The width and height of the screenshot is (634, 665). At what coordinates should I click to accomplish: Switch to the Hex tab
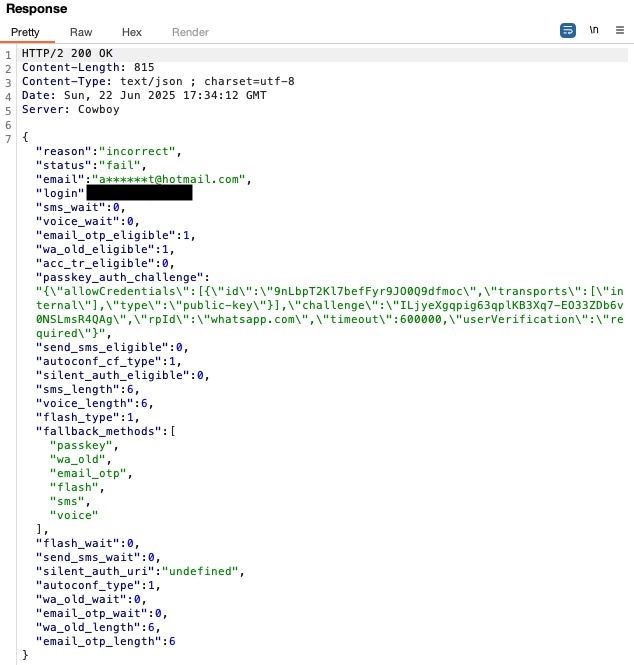pyautogui.click(x=132, y=32)
